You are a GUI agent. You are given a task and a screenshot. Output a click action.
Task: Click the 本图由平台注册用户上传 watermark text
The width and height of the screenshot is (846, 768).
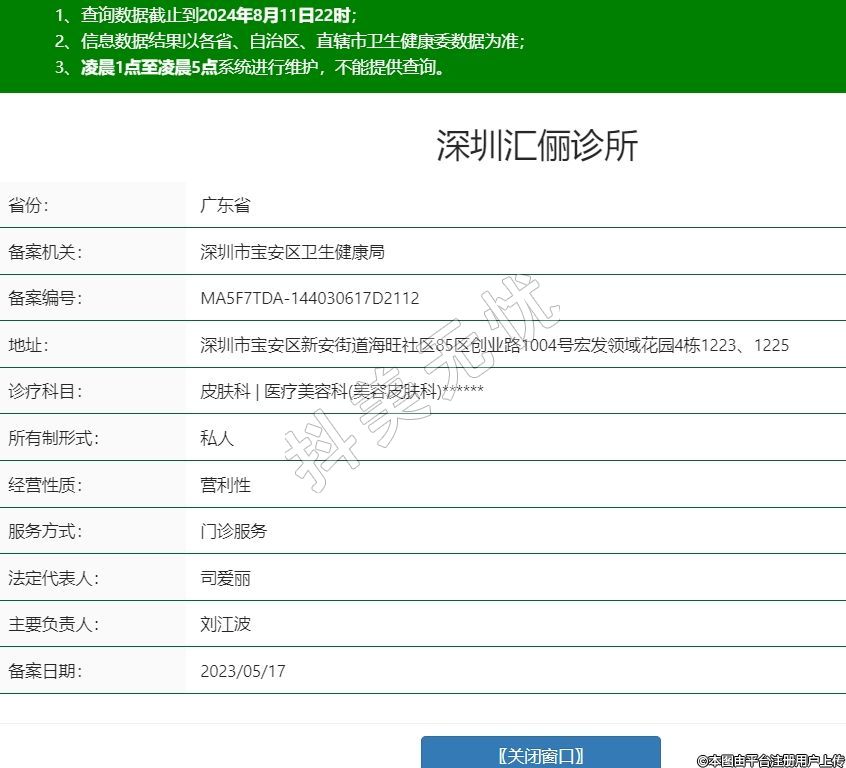[x=770, y=760]
